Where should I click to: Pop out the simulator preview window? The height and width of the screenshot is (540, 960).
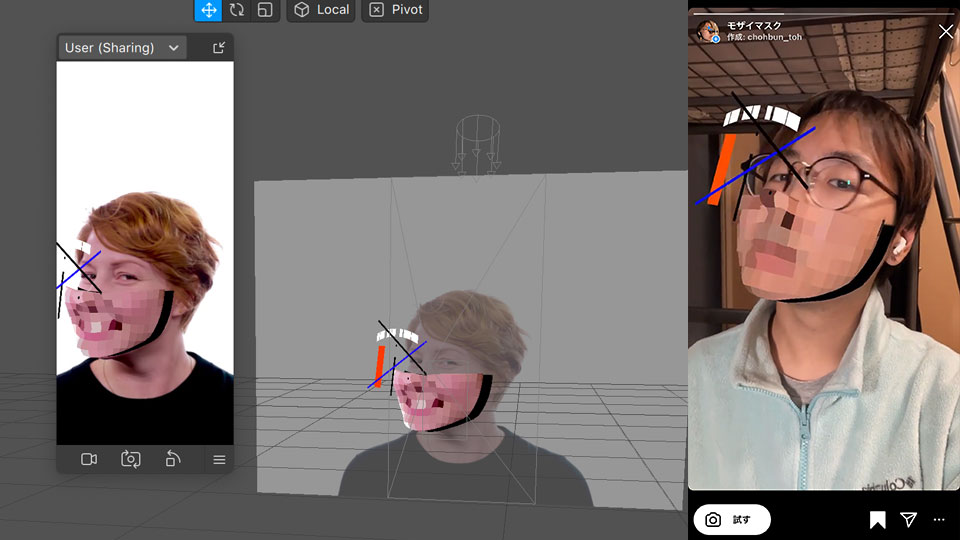point(219,48)
